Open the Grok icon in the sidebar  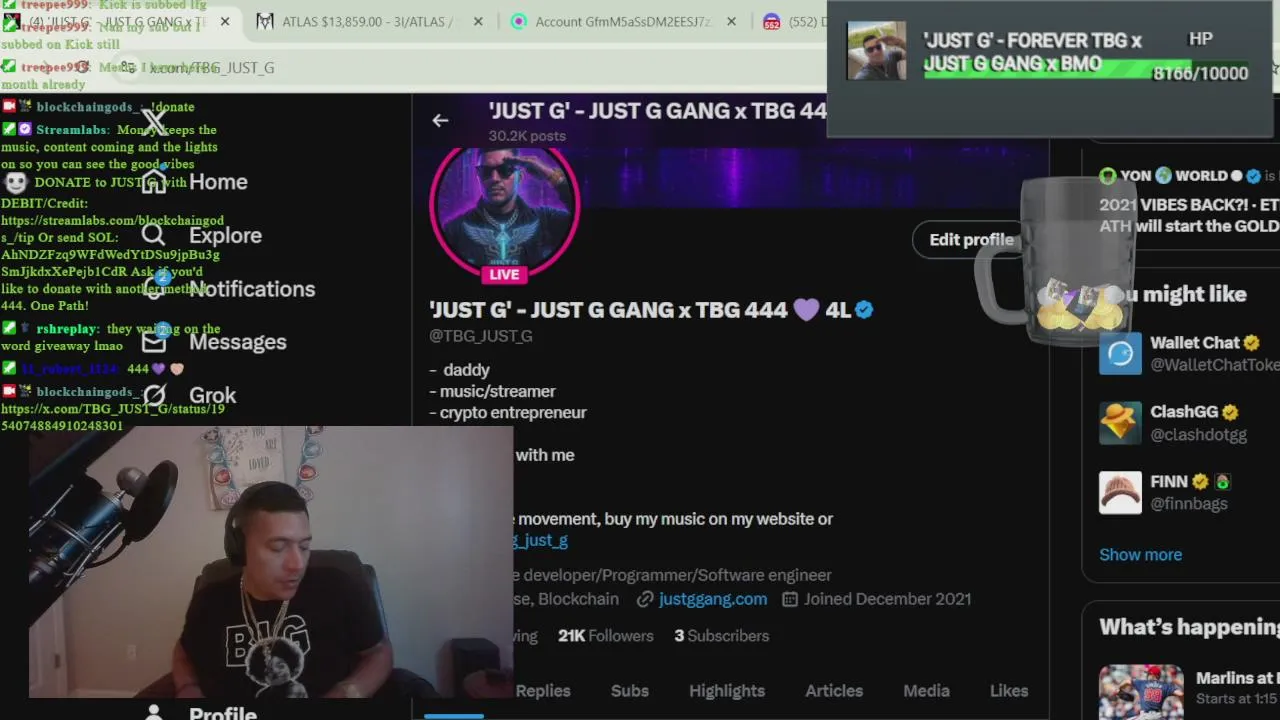tap(154, 395)
